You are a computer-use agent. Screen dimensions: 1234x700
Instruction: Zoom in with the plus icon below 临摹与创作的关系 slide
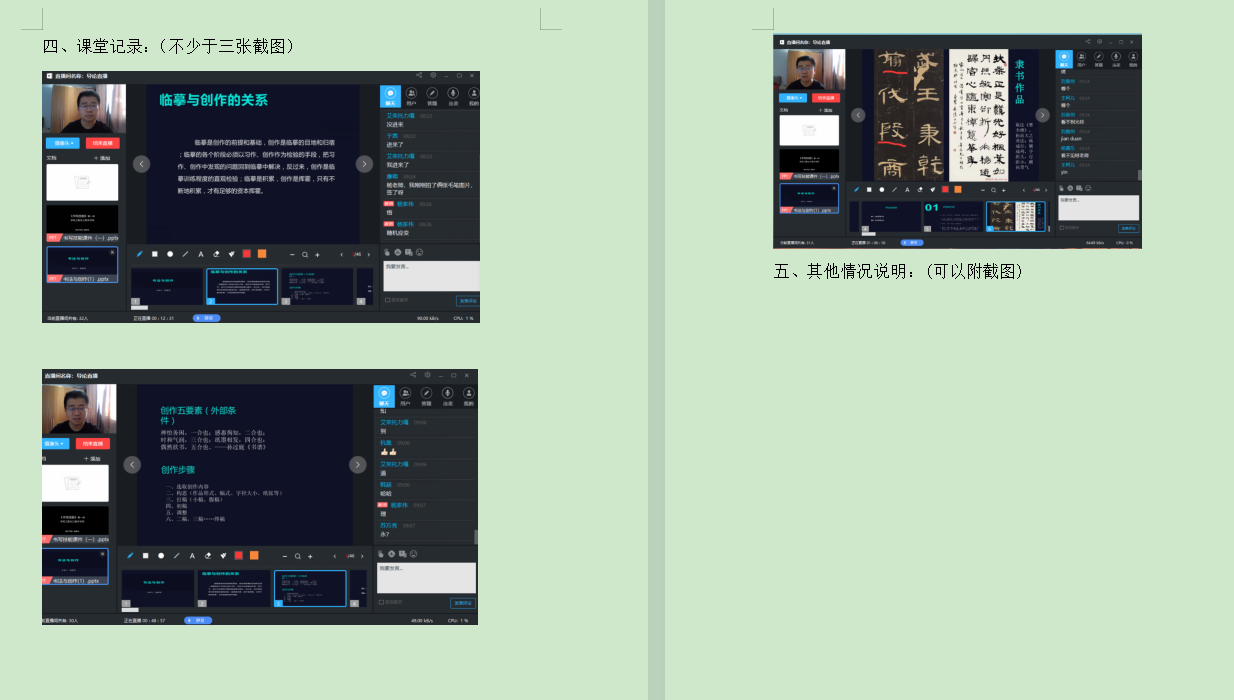click(x=317, y=254)
